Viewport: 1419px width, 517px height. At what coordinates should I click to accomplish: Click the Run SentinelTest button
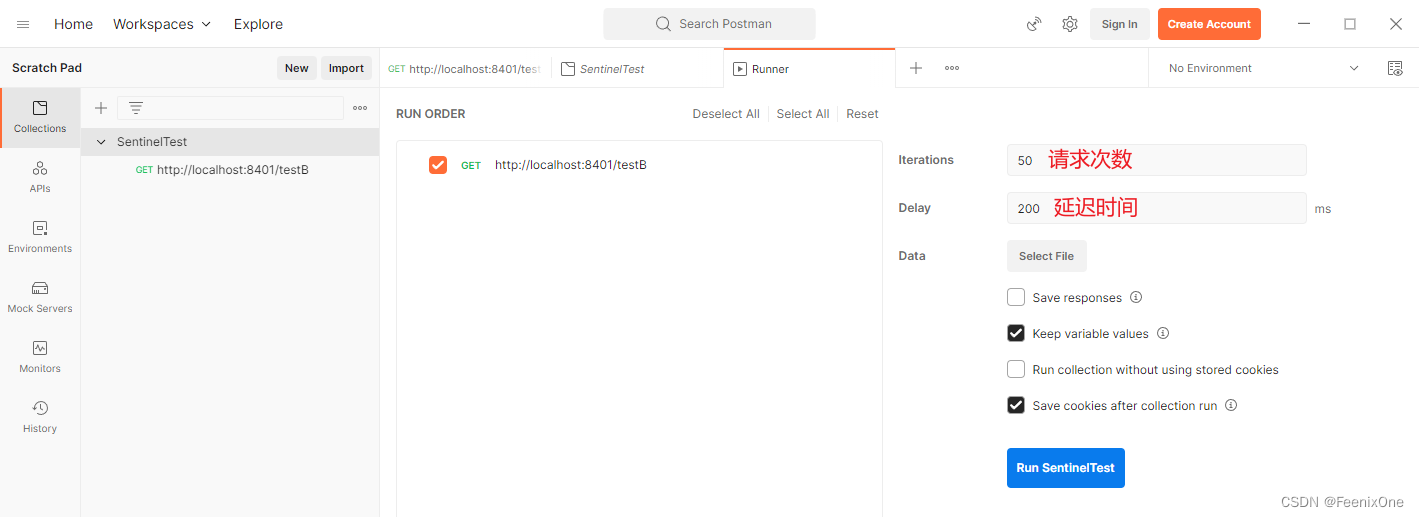coord(1065,468)
